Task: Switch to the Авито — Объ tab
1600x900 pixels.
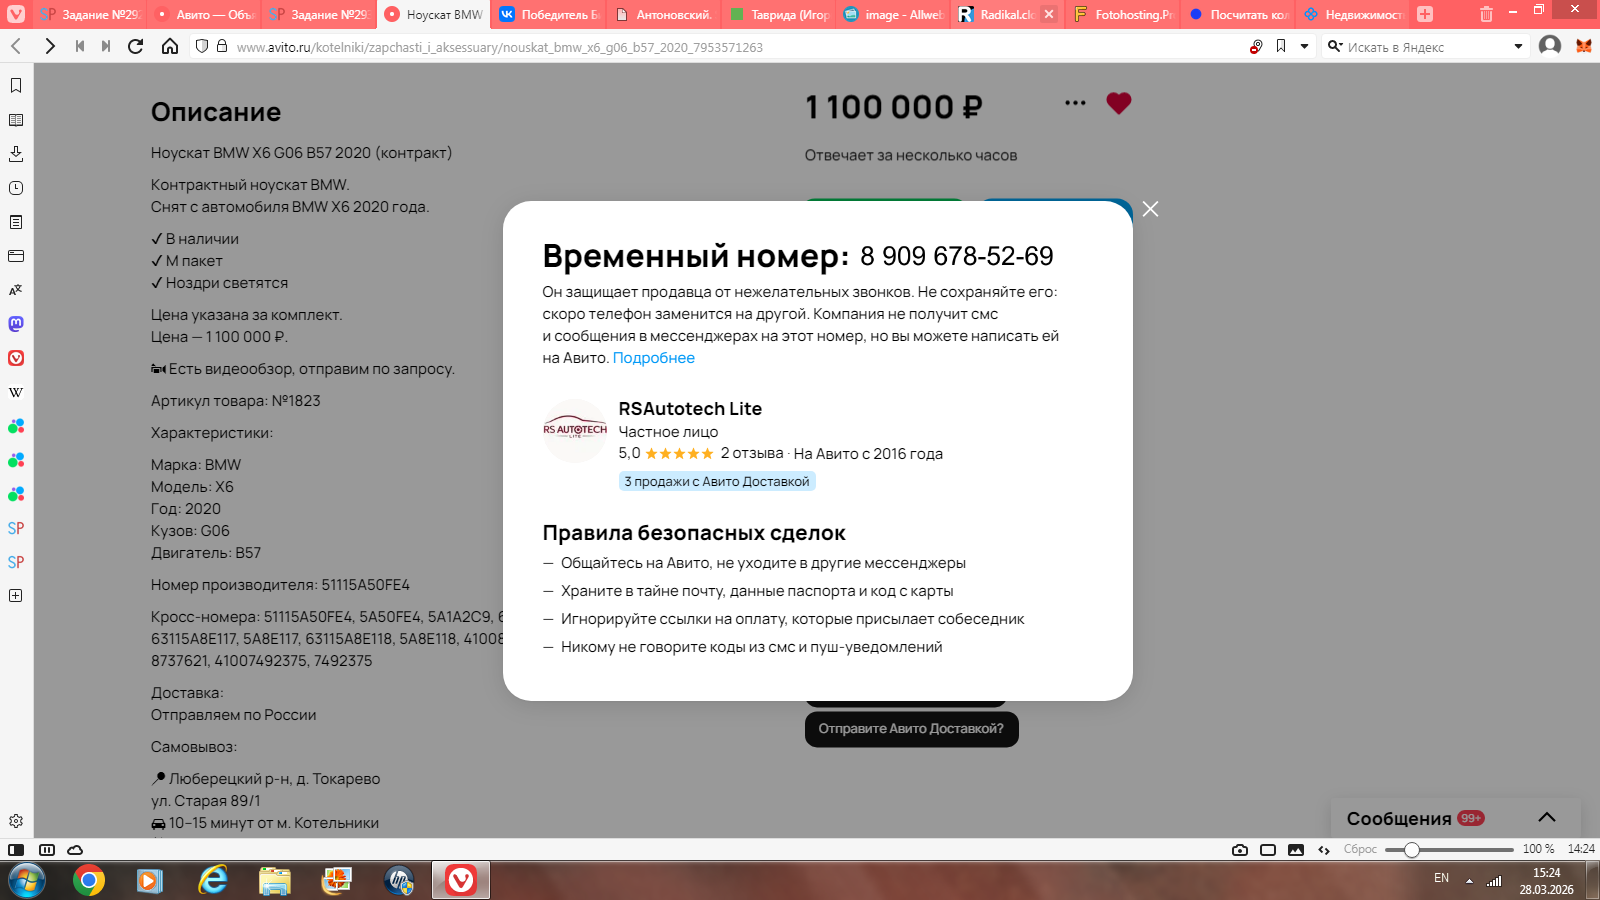Action: coord(205,14)
